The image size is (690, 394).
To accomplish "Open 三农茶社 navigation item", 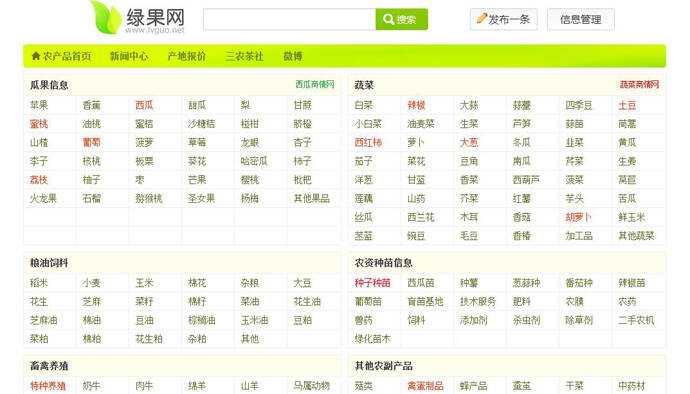I will (x=244, y=56).
